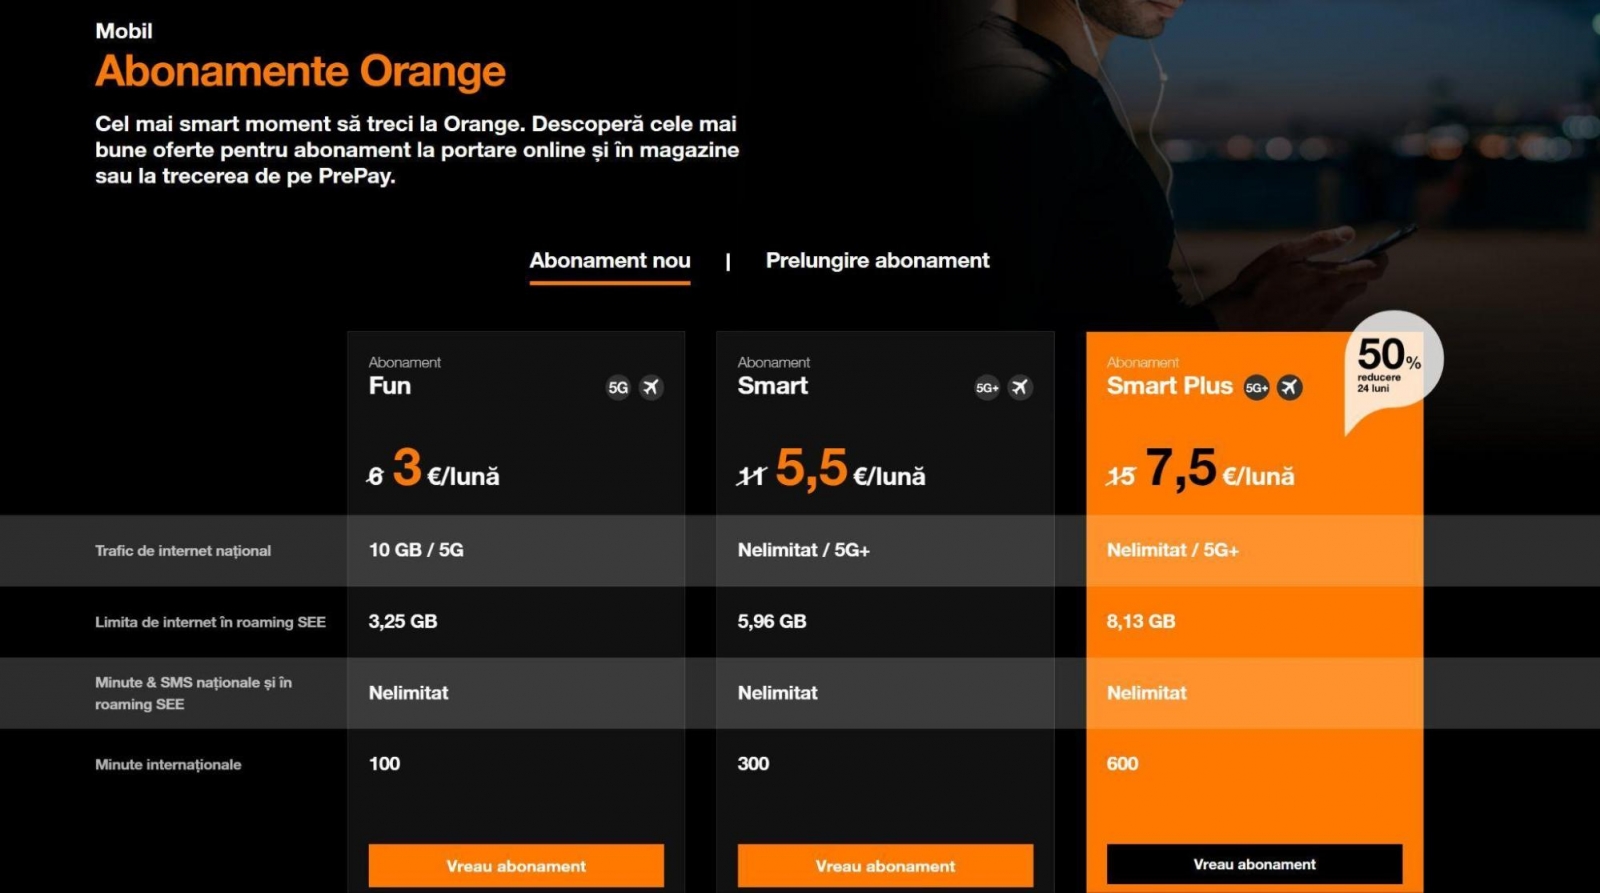Switch to Prelungire abonament tab
Screen dimensions: 1600x893
(877, 261)
